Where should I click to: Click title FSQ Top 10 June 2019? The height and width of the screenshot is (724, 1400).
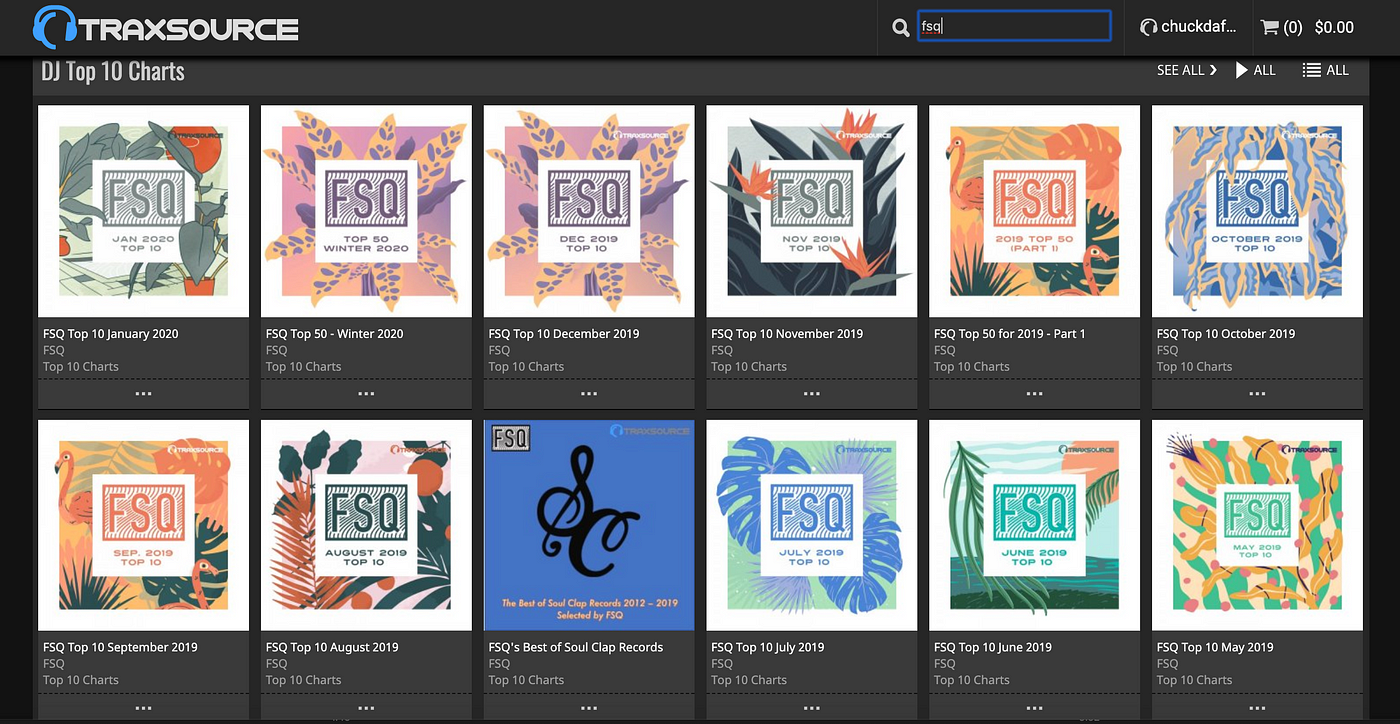point(993,647)
